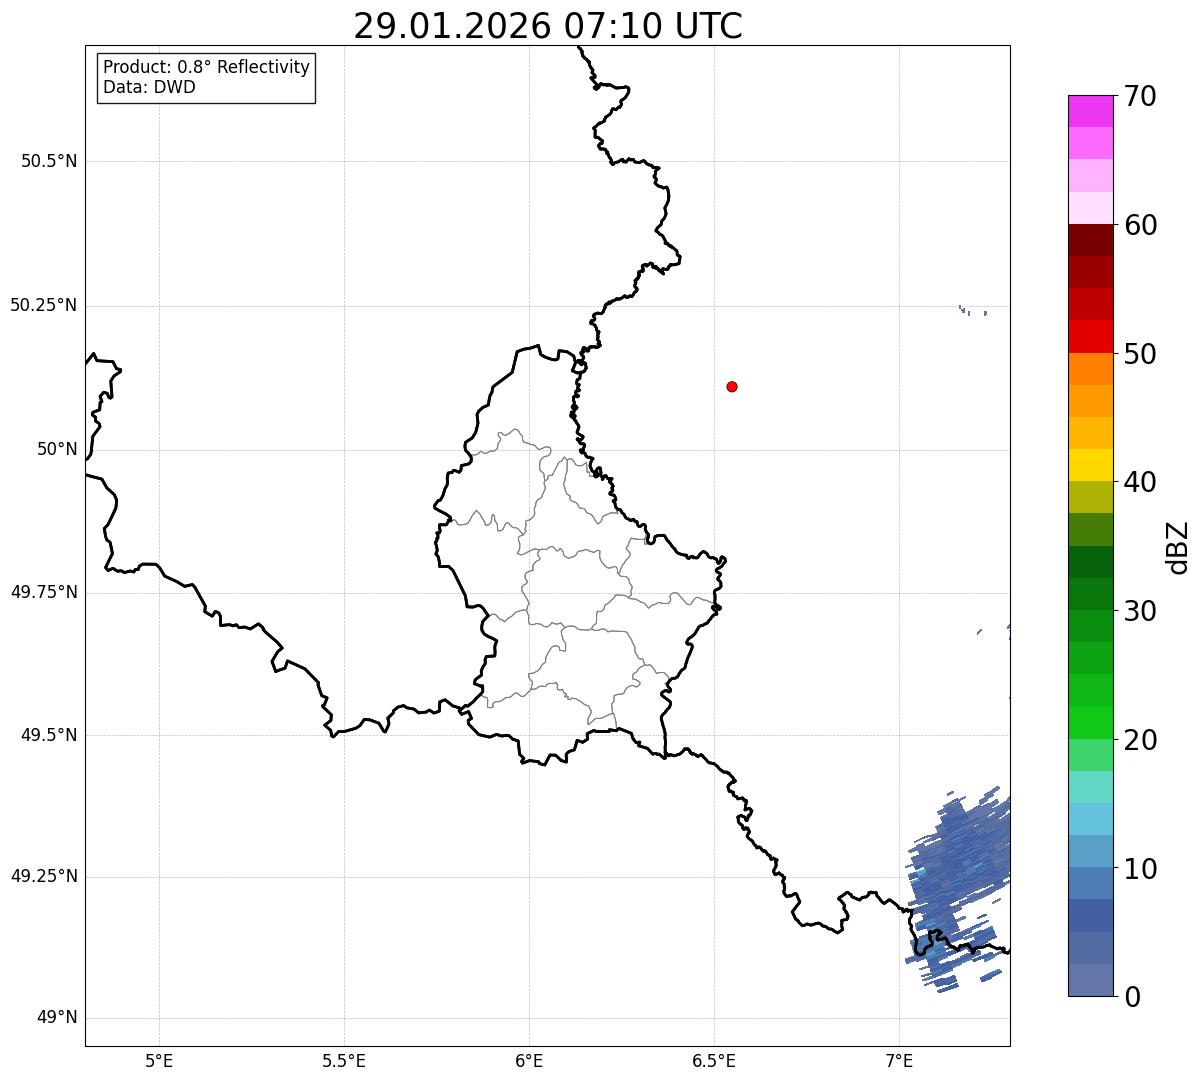Click the red station marker dot
Screen dimensions: 1202x1081
tap(732, 386)
